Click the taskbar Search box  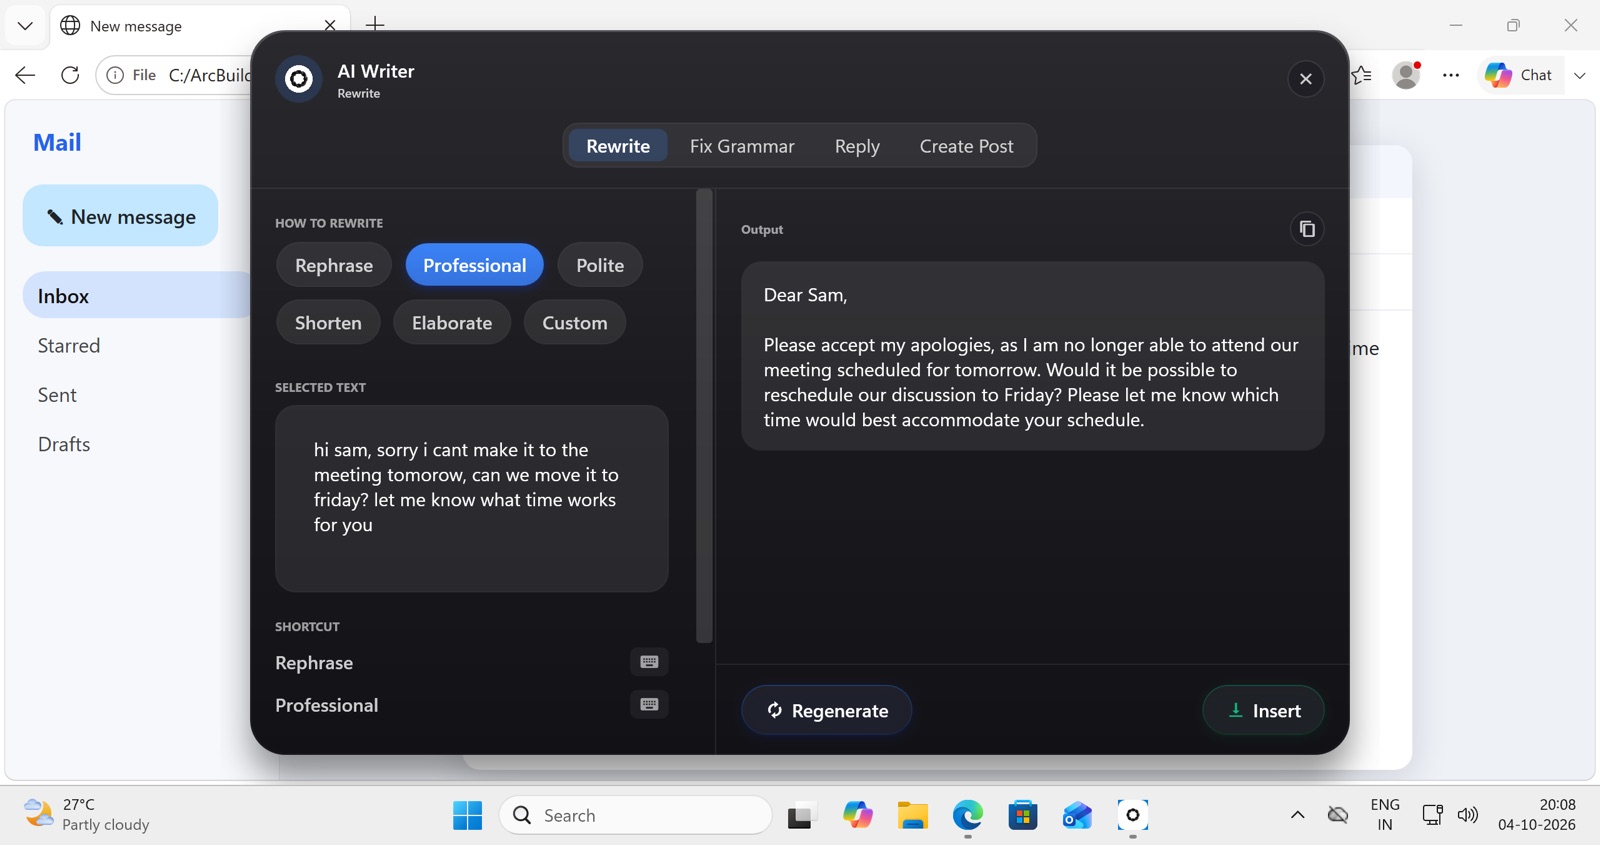click(636, 815)
